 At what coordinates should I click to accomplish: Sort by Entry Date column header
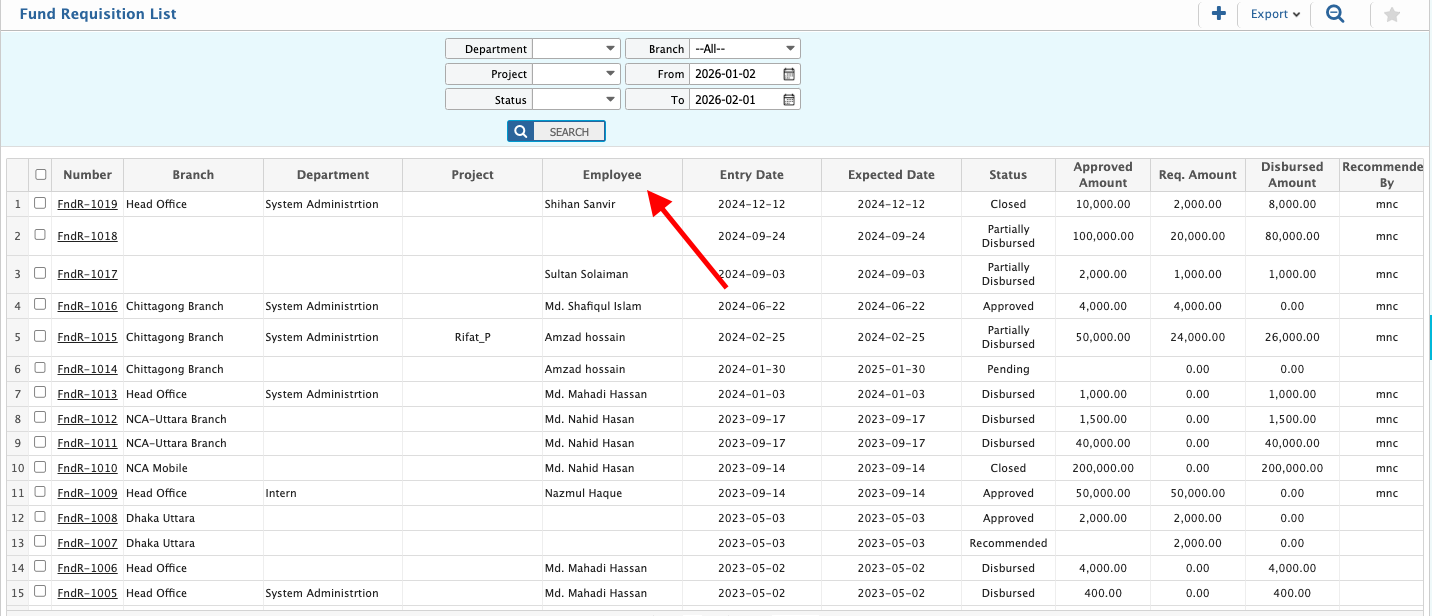click(x=751, y=175)
